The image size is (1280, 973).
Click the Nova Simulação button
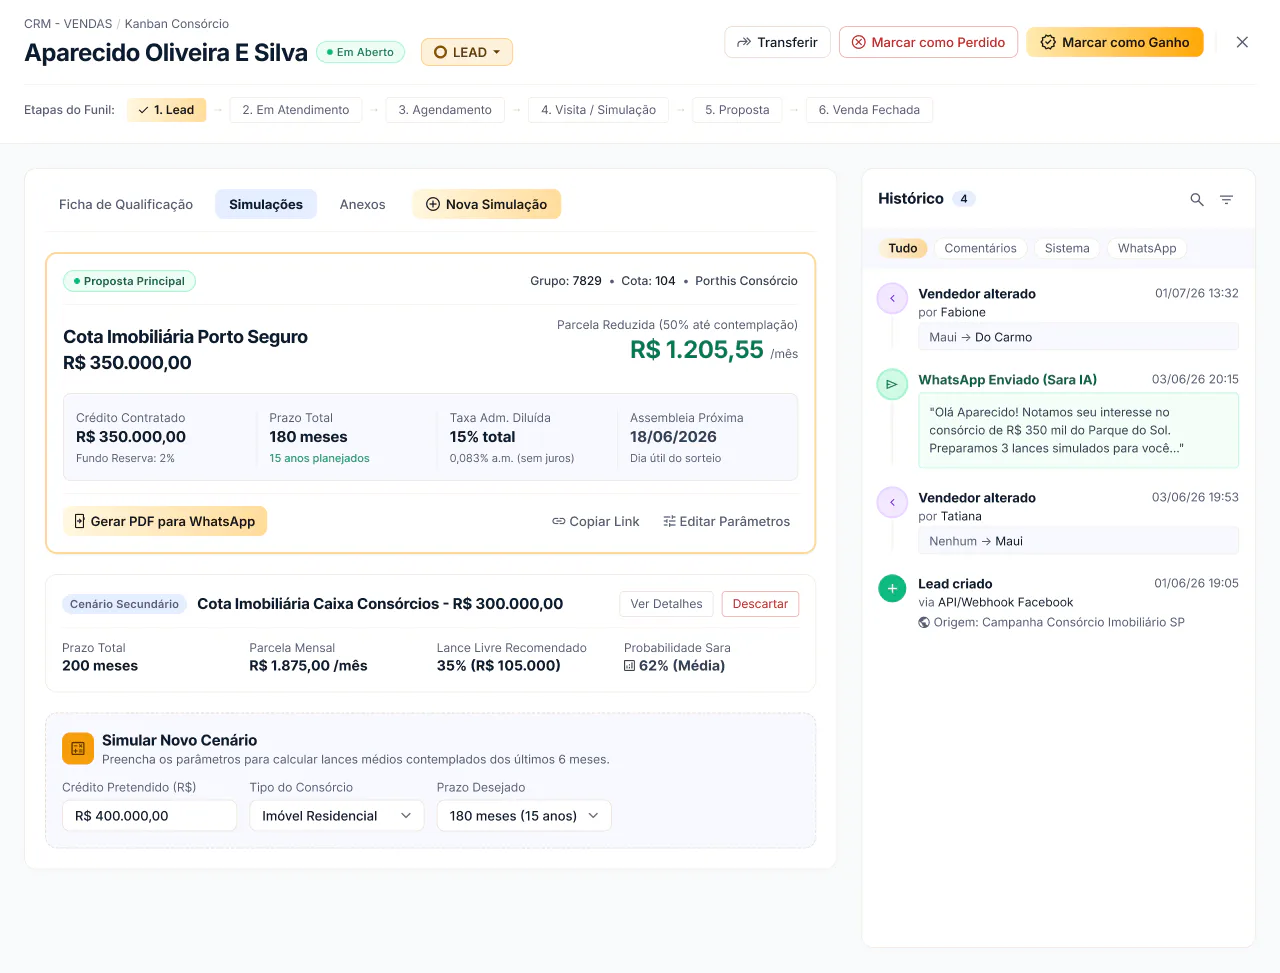(487, 204)
